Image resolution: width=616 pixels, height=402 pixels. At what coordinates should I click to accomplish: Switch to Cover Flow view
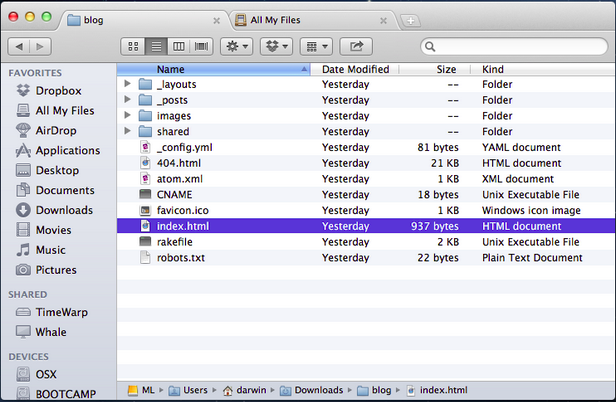(x=201, y=46)
